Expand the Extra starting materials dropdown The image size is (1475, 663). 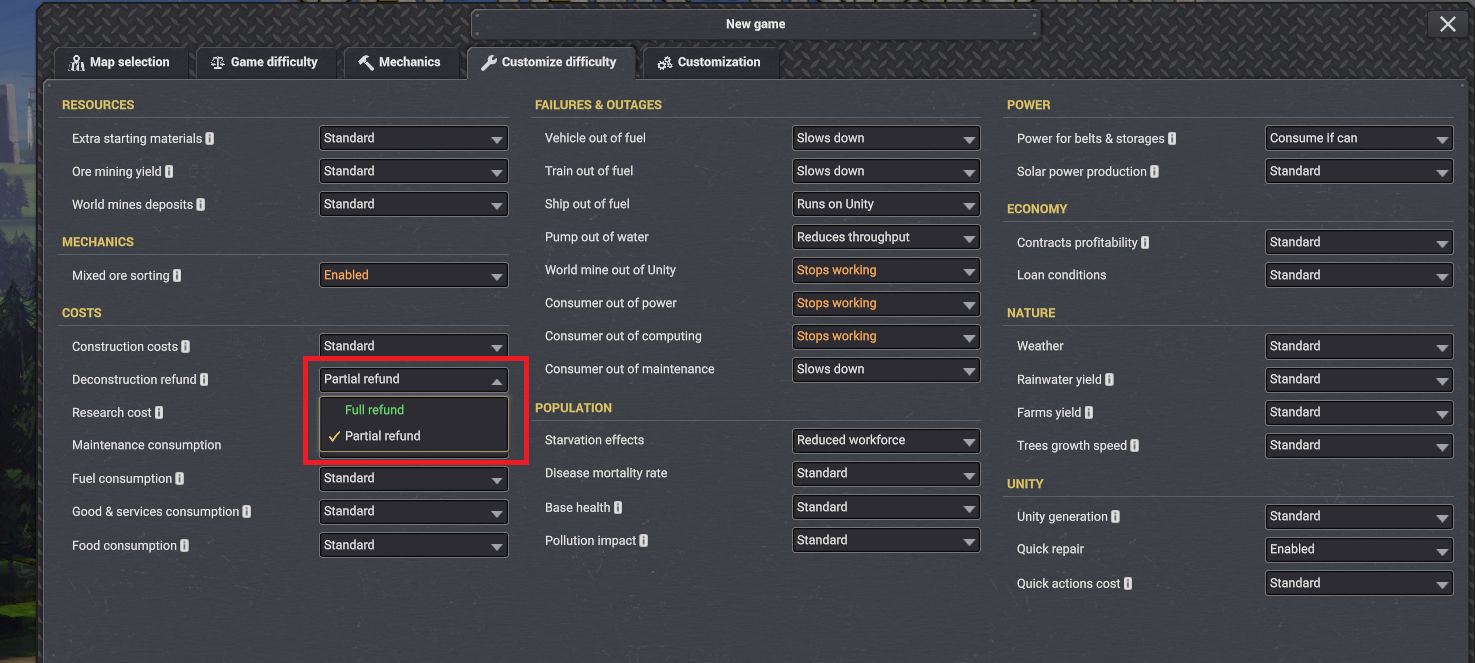click(x=414, y=138)
